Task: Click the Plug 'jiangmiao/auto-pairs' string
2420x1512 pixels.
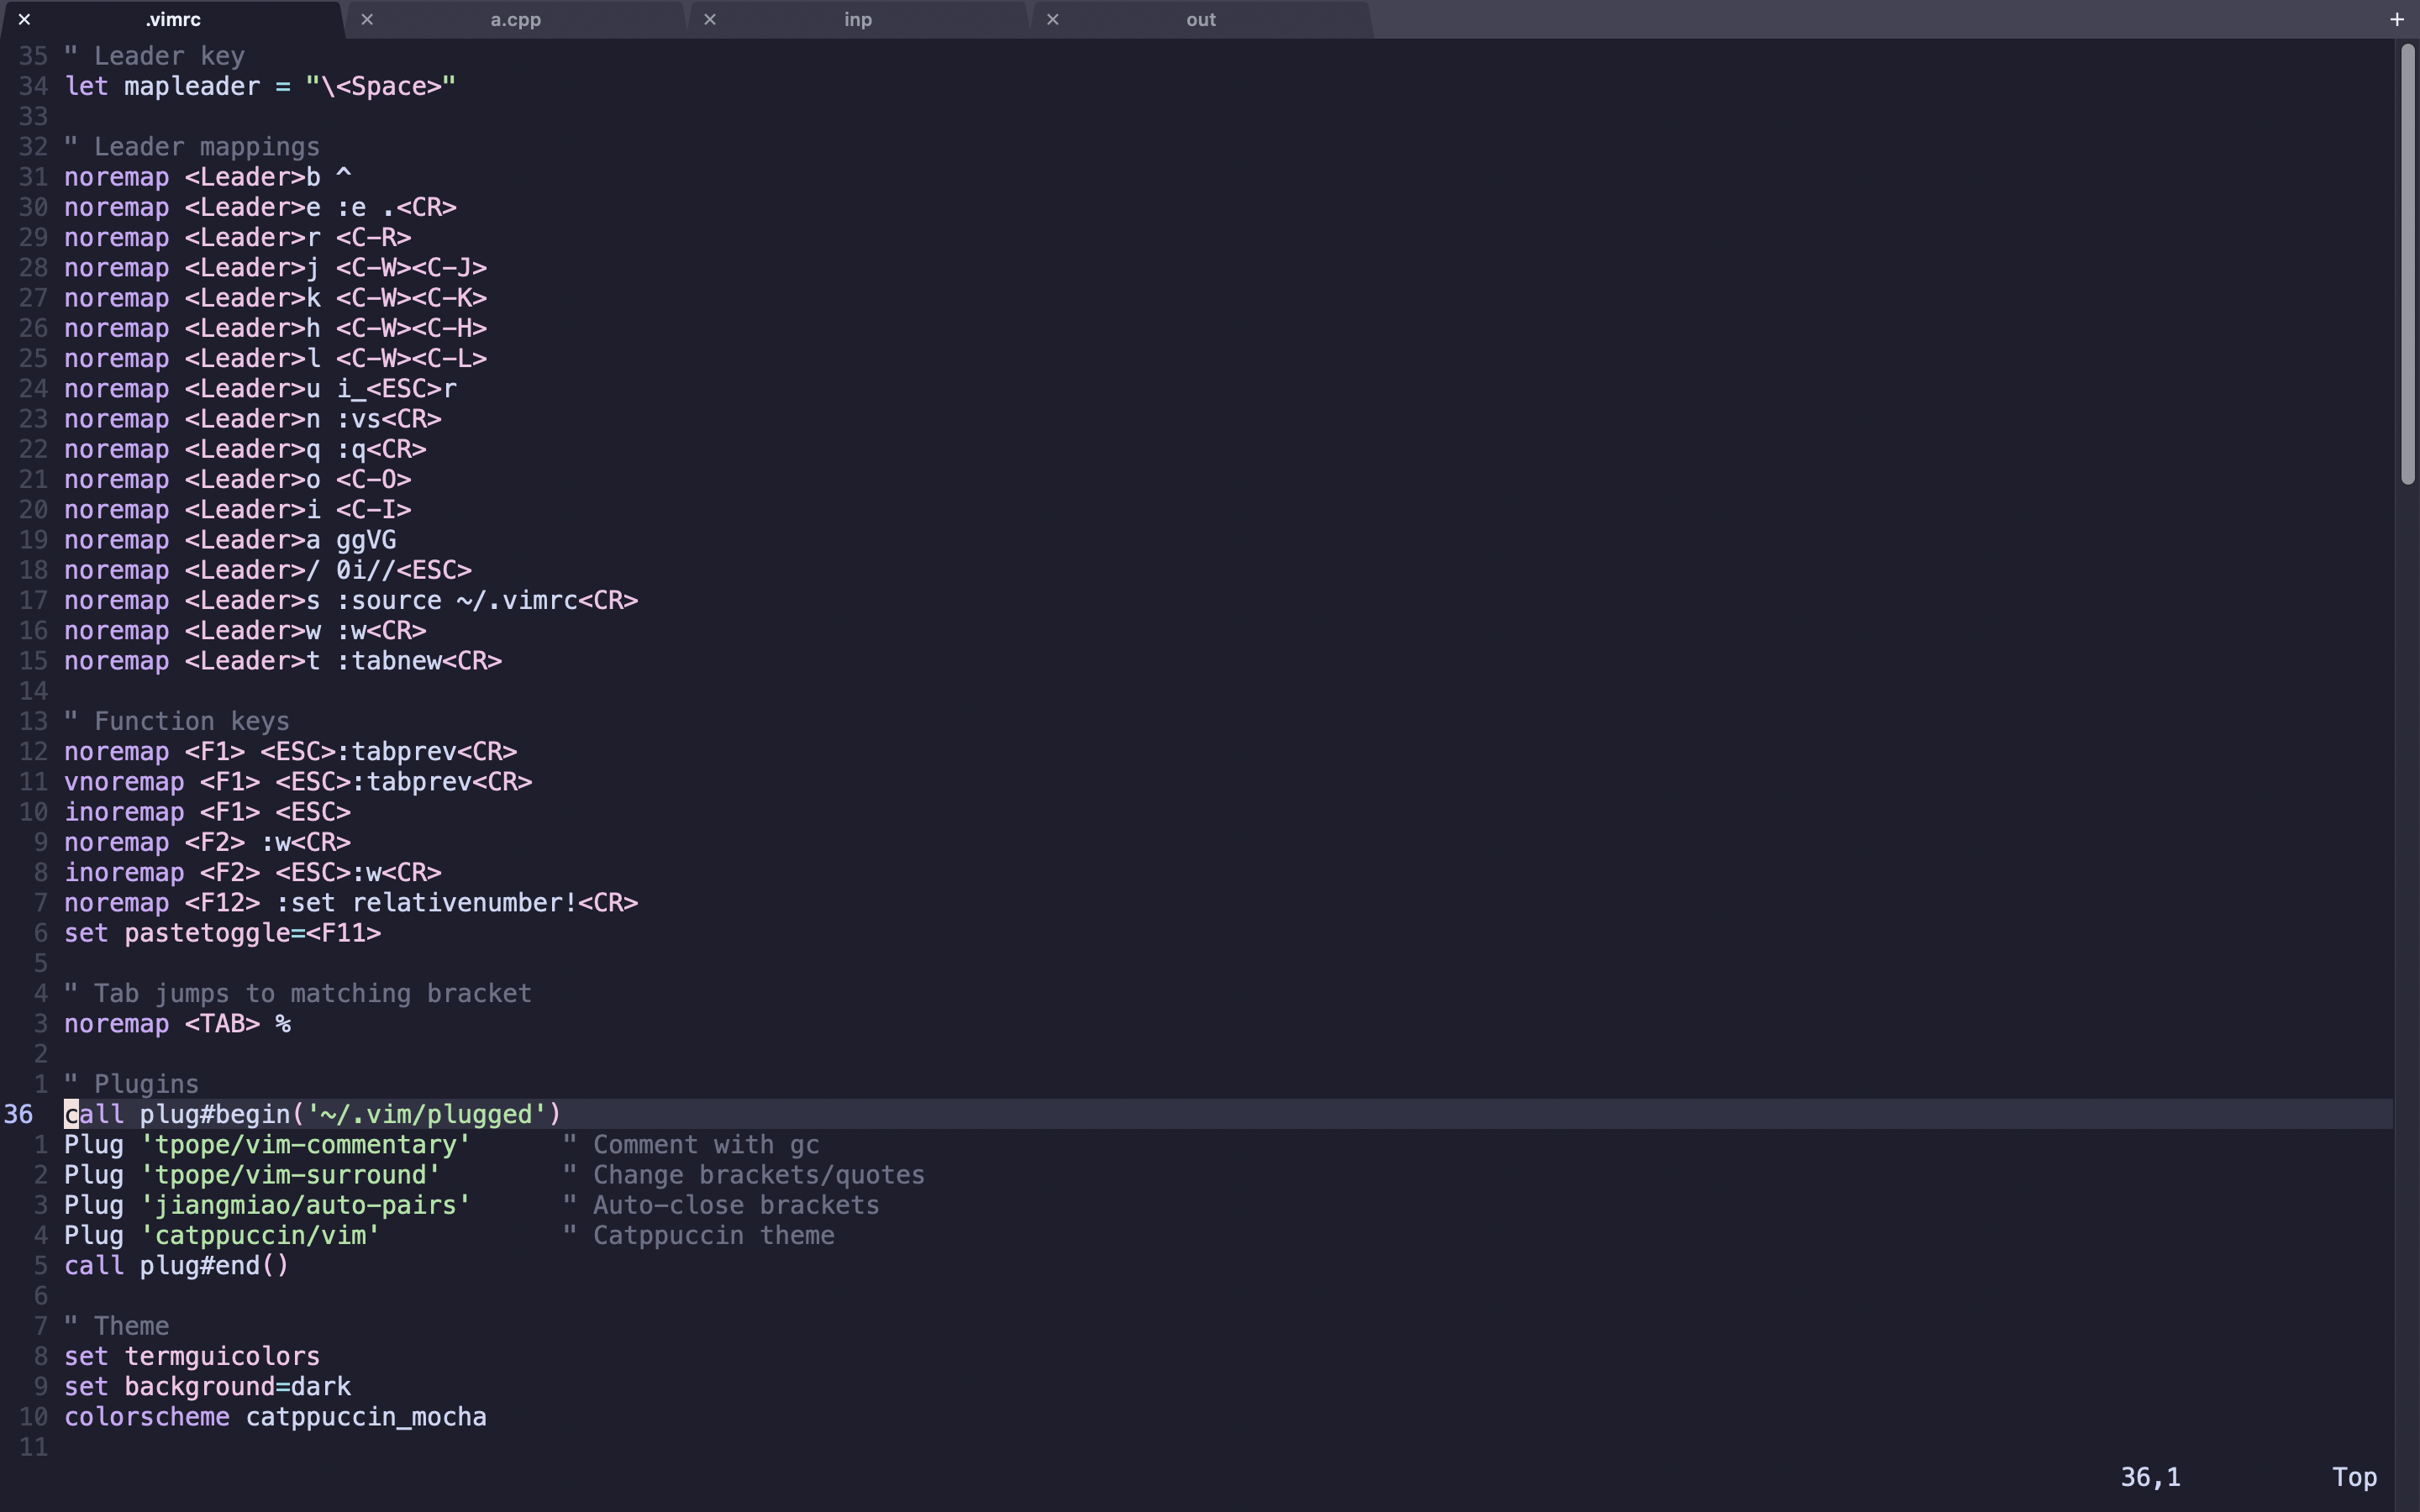Action: pyautogui.click(x=306, y=1205)
